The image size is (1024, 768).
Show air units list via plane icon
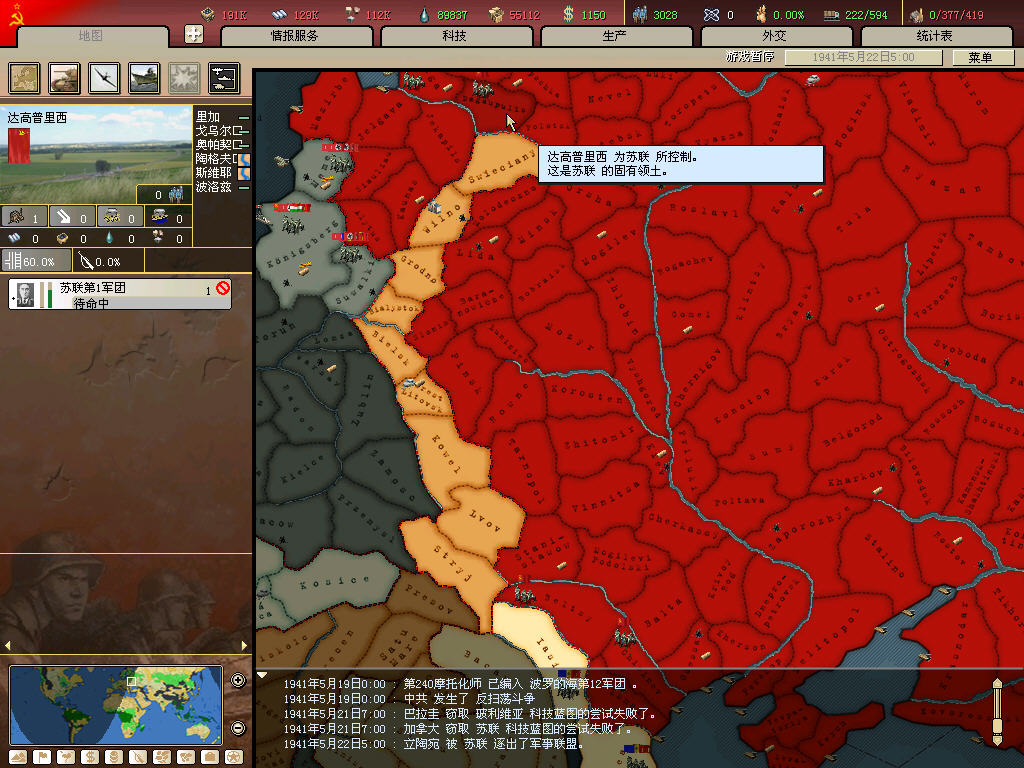pos(104,78)
